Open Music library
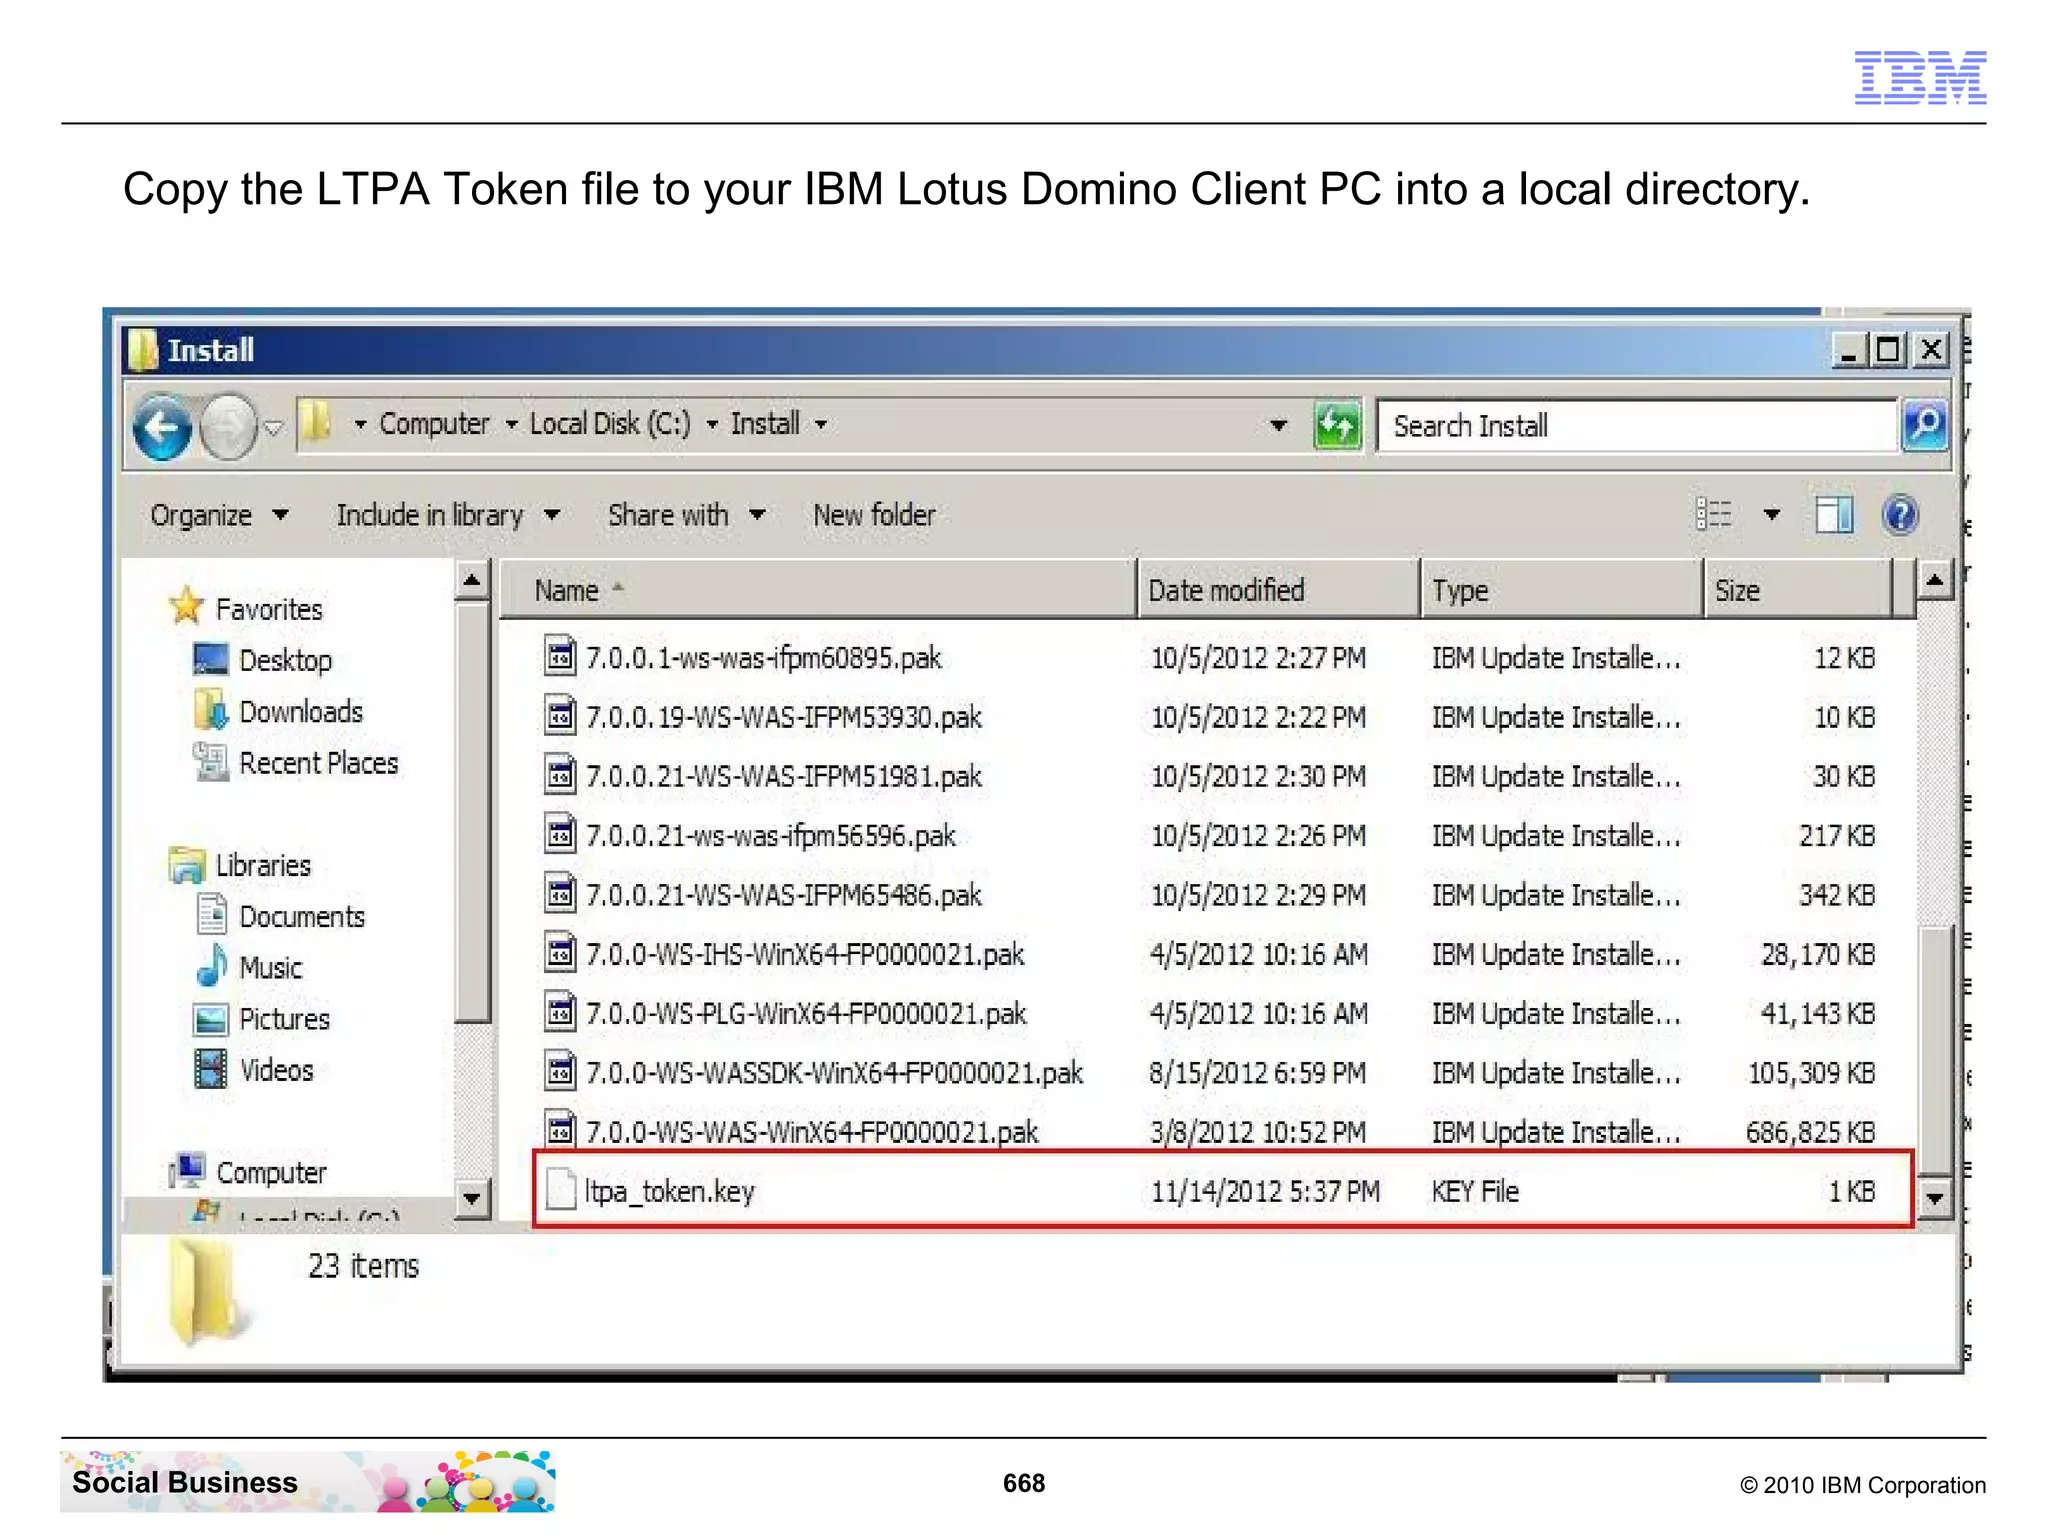The height and width of the screenshot is (1536, 2048). click(x=271, y=968)
